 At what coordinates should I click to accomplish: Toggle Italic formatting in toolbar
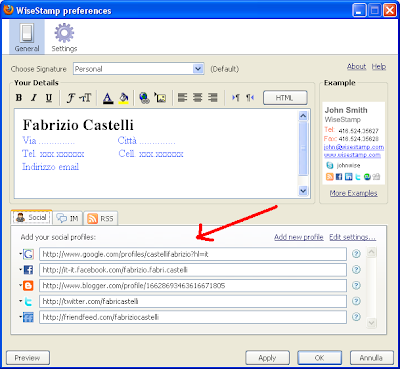(34, 98)
